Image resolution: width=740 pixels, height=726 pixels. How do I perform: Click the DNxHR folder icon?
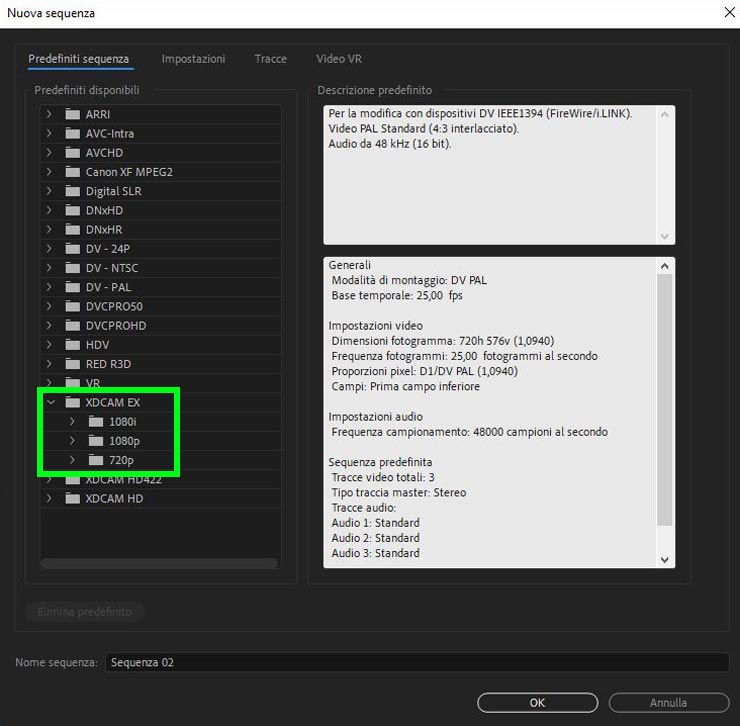coord(72,229)
